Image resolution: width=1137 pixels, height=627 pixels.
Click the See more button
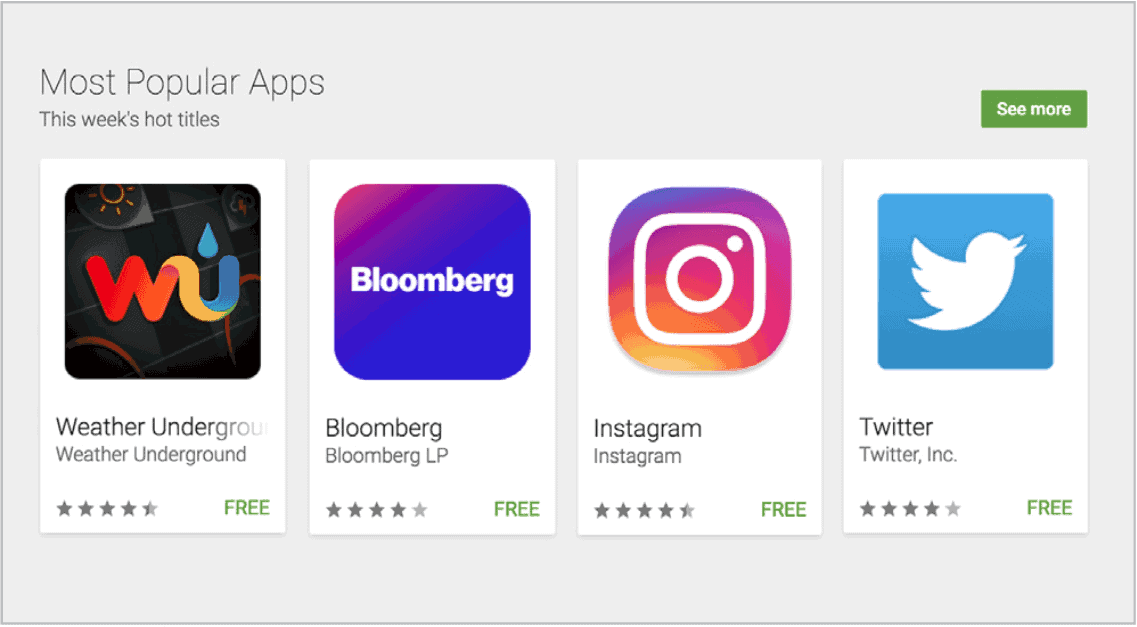pyautogui.click(x=1034, y=109)
